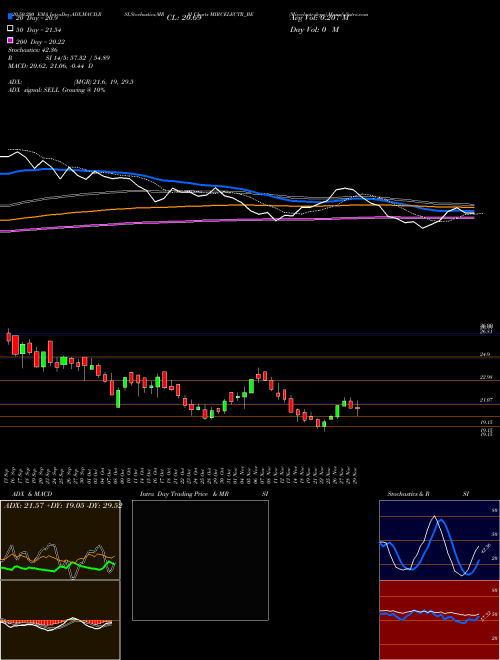Click the MACD histogram mini chart
This screenshot has height=660, width=500.
60,620
